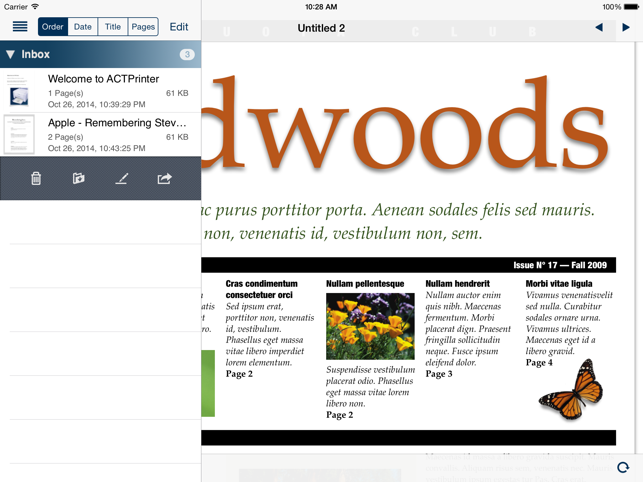The image size is (643, 482).
Task: Sort documents by Order
Action: [x=52, y=27]
